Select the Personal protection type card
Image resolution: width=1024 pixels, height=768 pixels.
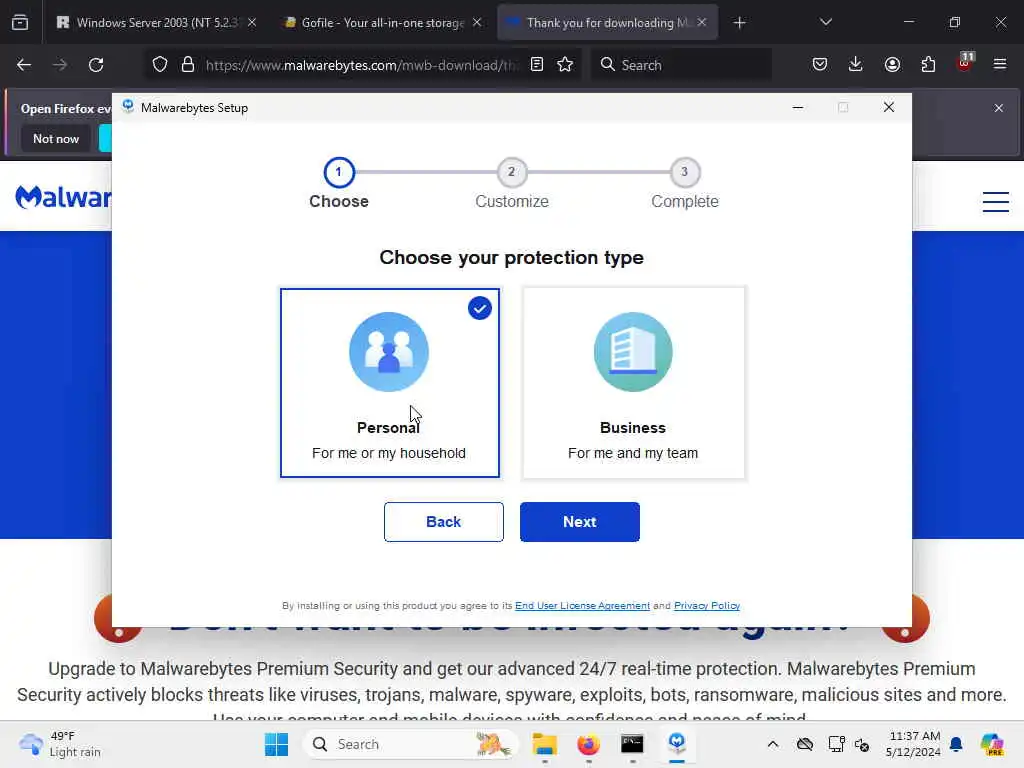[x=390, y=383]
